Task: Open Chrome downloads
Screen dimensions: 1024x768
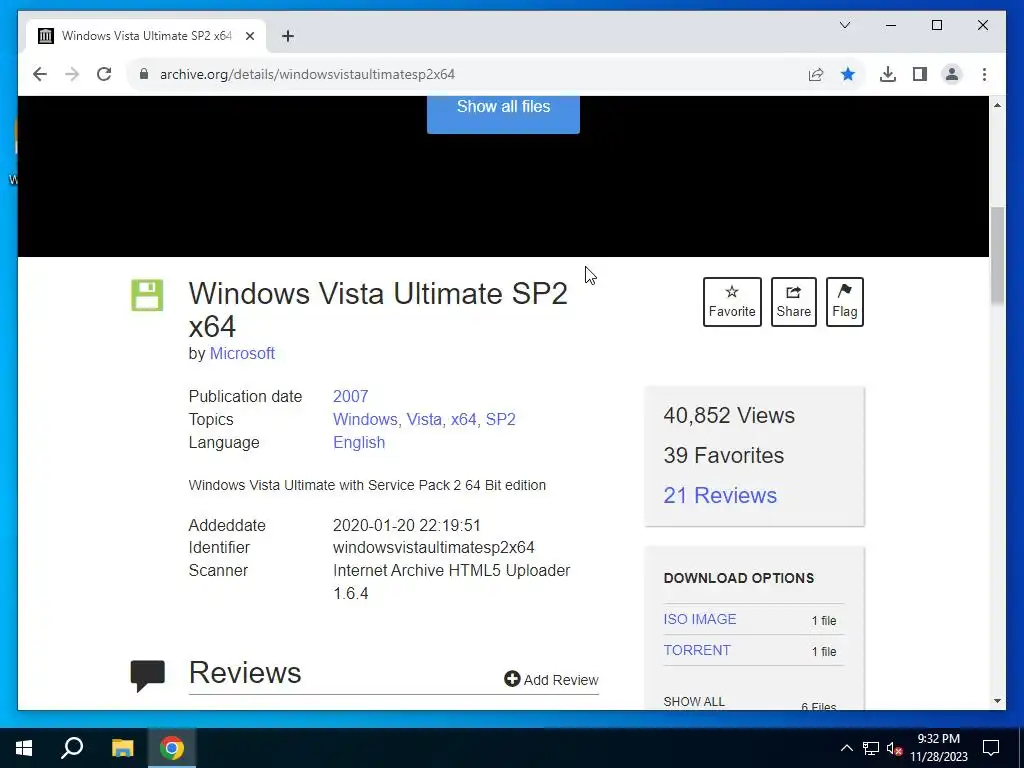Action: (x=888, y=74)
